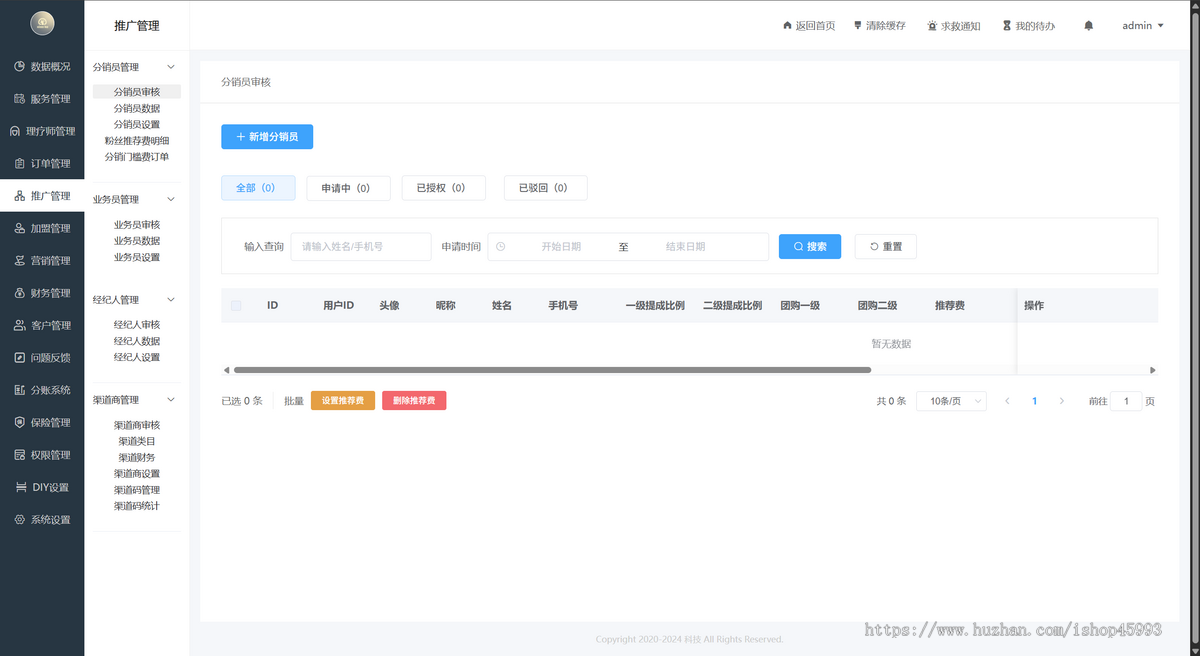
Task: Click 清除缓存 in the top bar
Action: click(x=879, y=25)
